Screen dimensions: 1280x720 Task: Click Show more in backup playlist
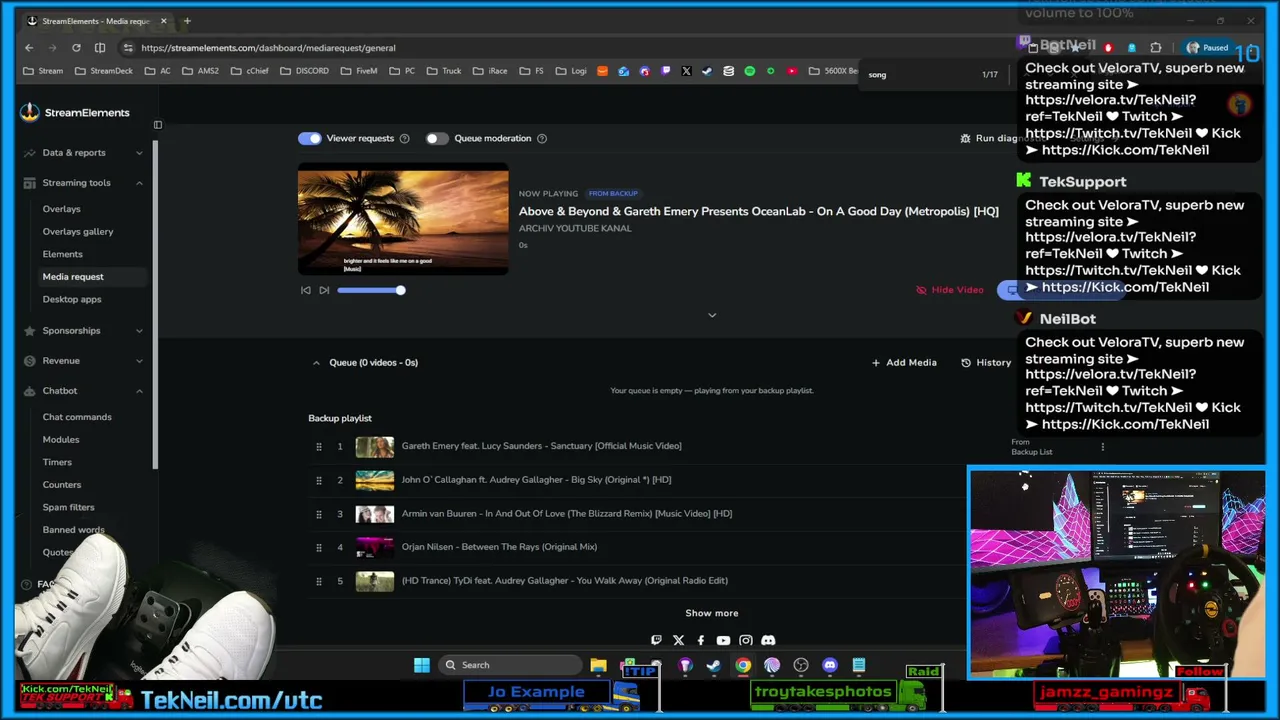click(712, 613)
